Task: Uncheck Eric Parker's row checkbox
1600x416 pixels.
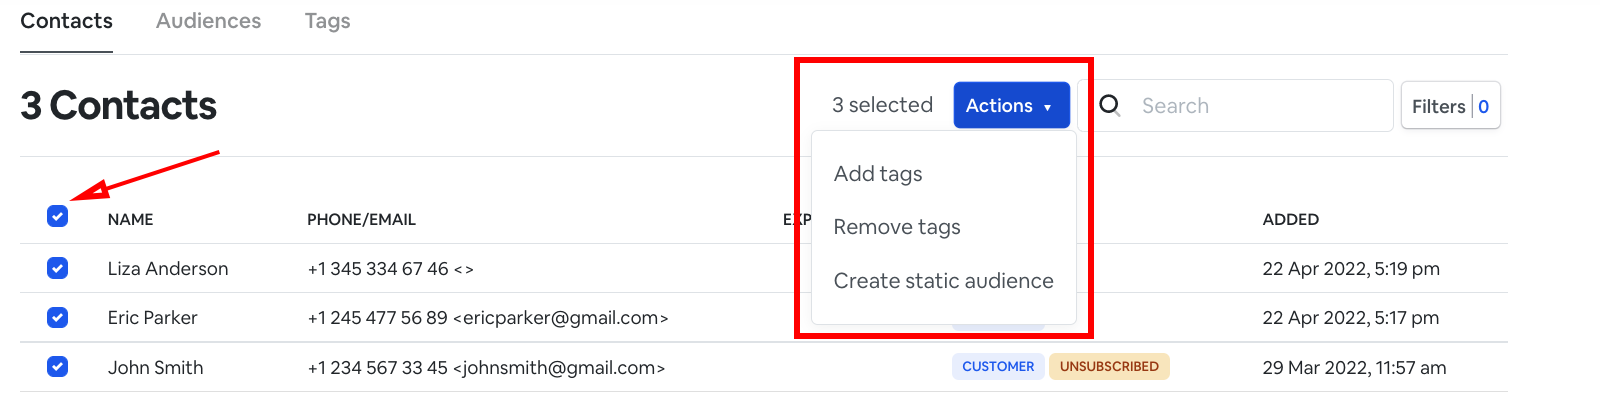Action: coord(58,318)
